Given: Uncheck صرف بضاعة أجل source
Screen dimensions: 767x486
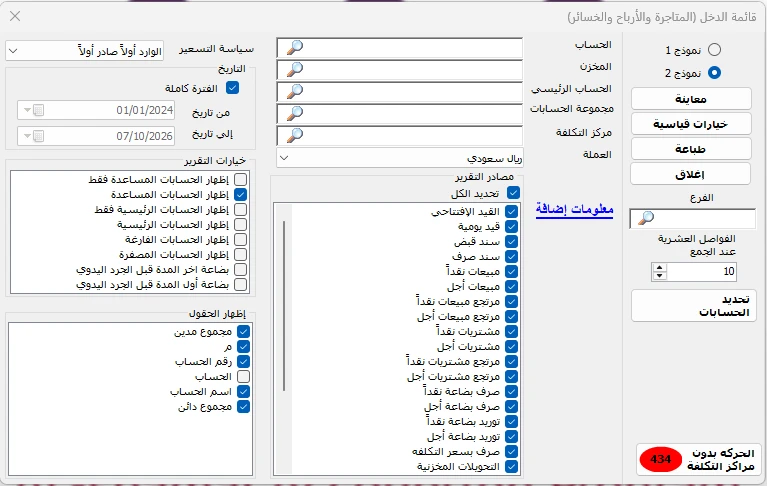Looking at the screenshot, I should (x=512, y=406).
